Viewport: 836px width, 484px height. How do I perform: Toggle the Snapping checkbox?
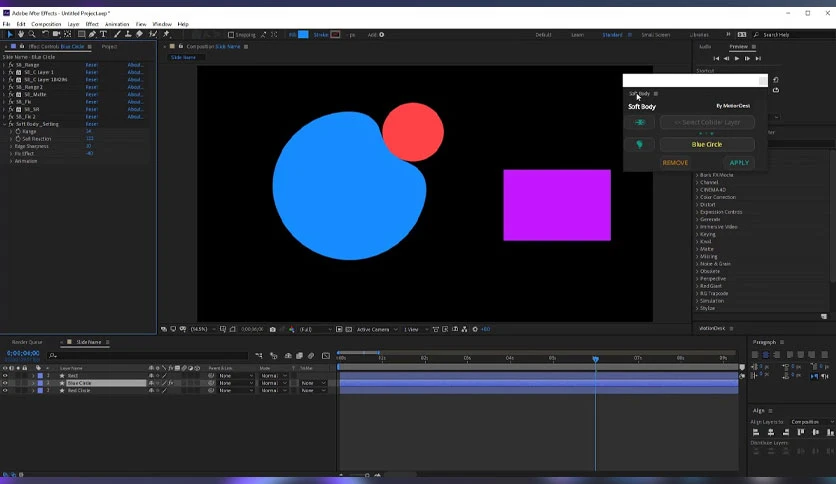231,35
